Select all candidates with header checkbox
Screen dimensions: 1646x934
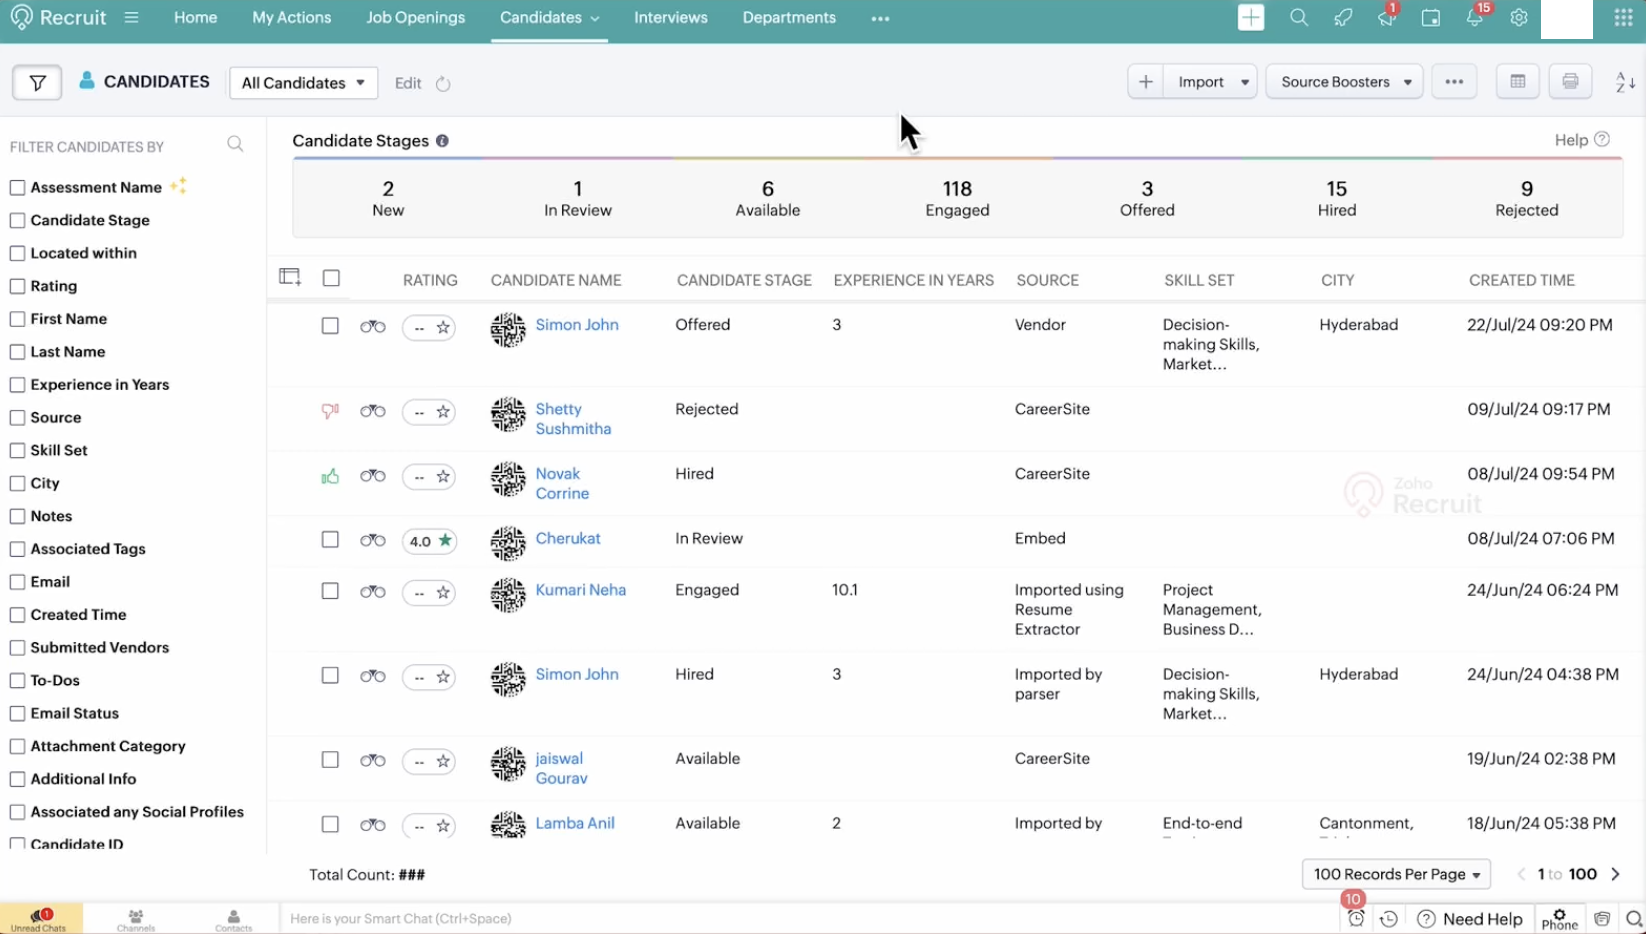pos(332,278)
